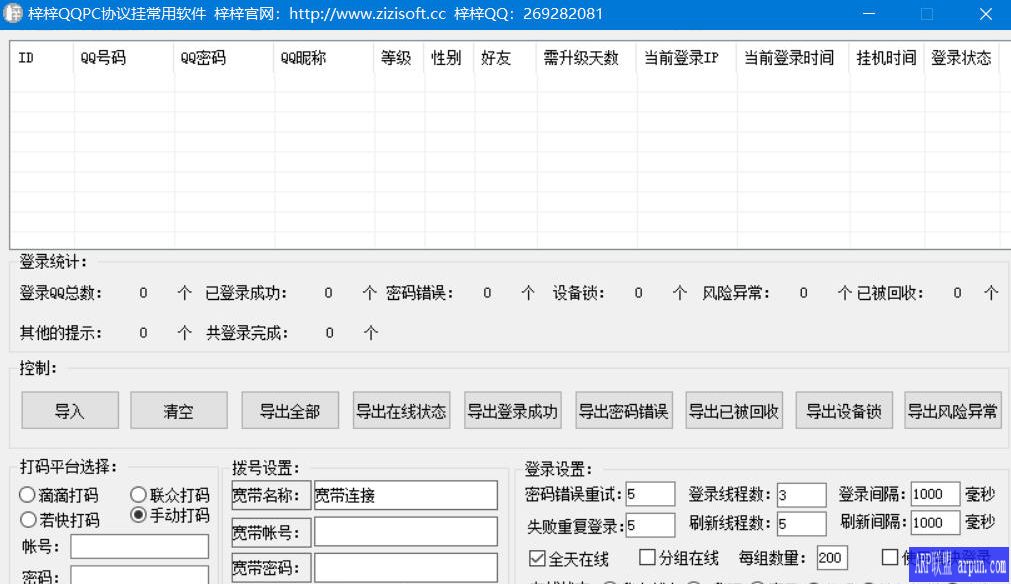This screenshot has width=1011, height=584.
Task: Click the 导出全部 button
Action: pyautogui.click(x=290, y=411)
